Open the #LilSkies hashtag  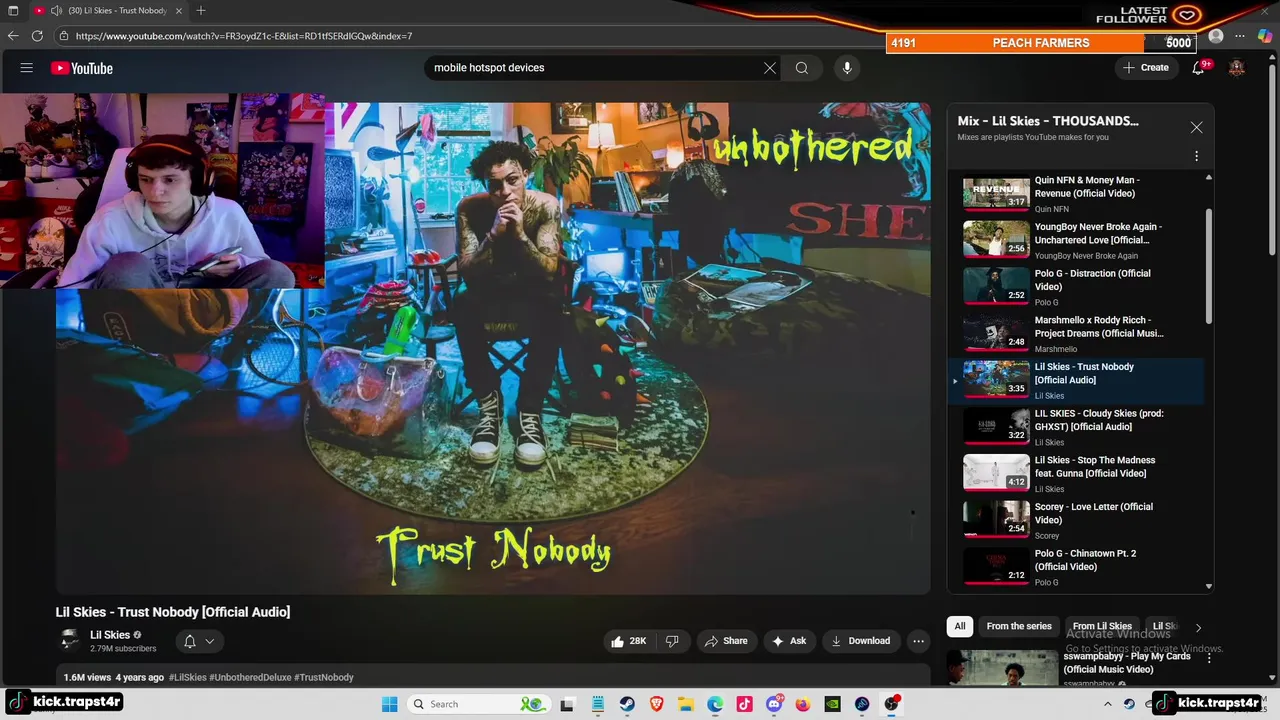187,677
